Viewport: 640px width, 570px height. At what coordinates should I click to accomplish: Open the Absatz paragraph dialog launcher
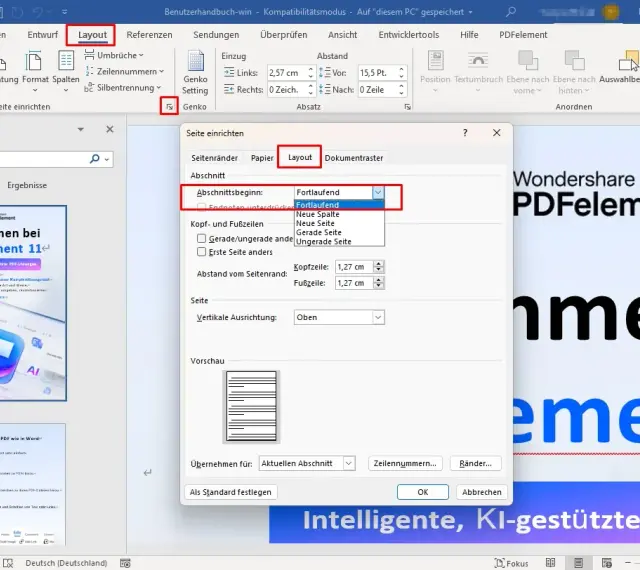(x=407, y=107)
